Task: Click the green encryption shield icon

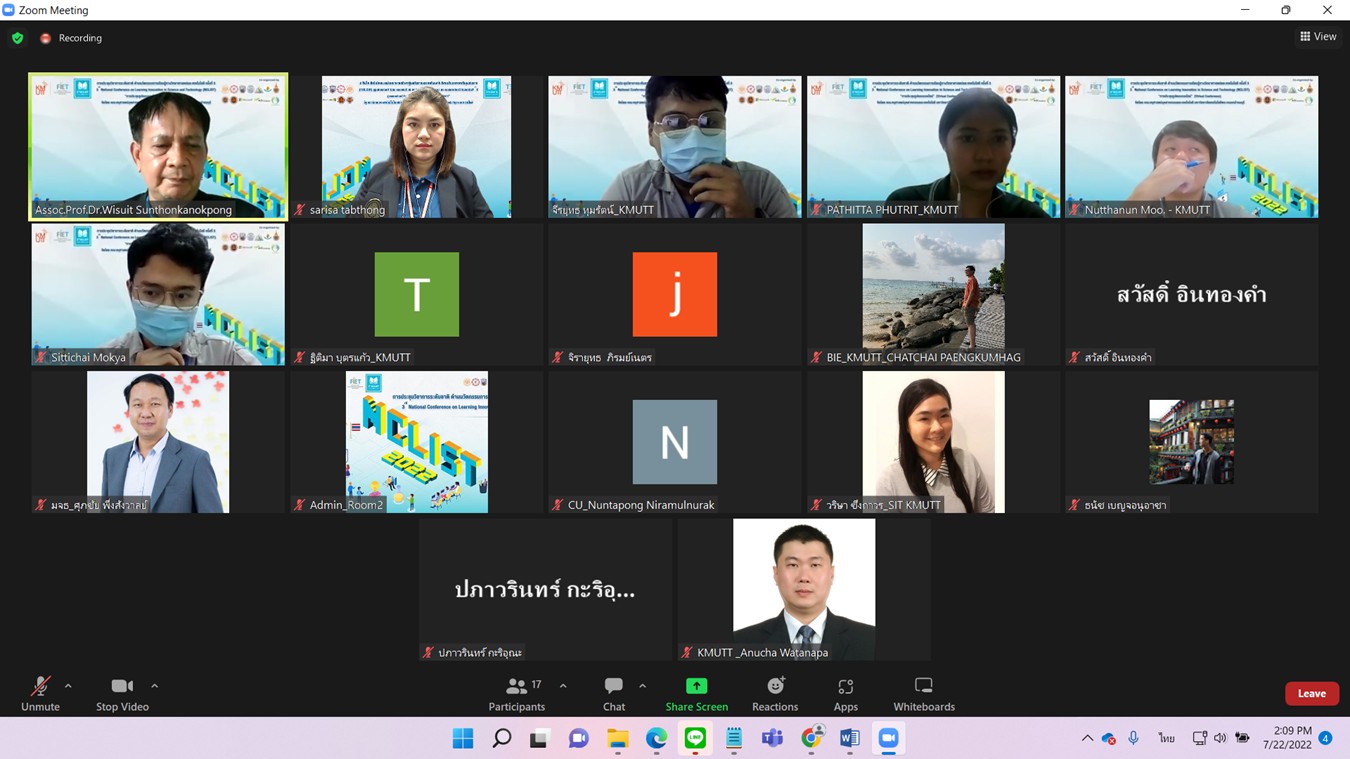Action: pyautogui.click(x=18, y=38)
